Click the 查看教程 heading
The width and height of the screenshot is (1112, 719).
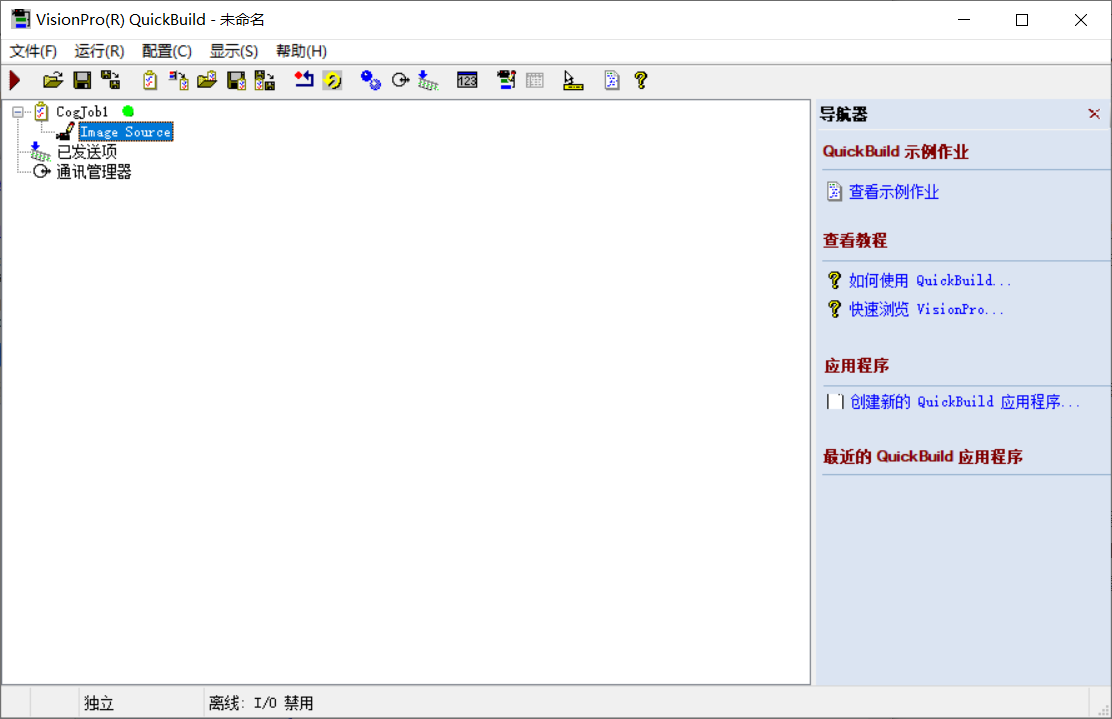855,240
